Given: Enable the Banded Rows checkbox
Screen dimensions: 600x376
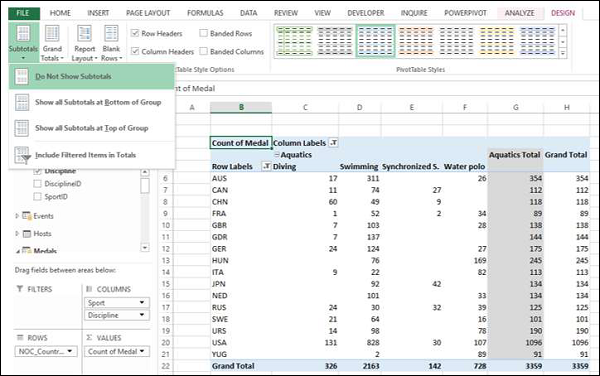Looking at the screenshot, I should pos(204,33).
